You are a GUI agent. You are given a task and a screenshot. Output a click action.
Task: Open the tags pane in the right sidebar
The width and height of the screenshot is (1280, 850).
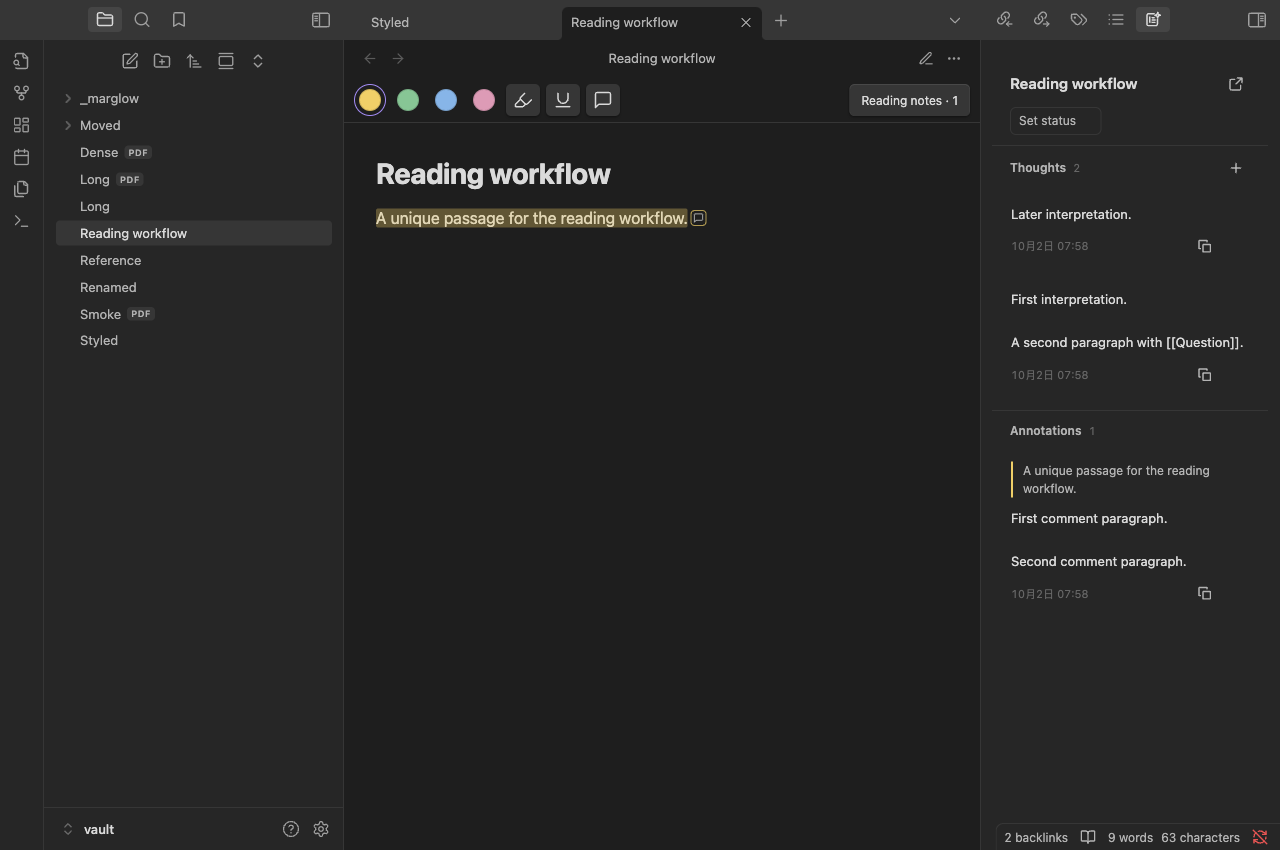[1078, 20]
